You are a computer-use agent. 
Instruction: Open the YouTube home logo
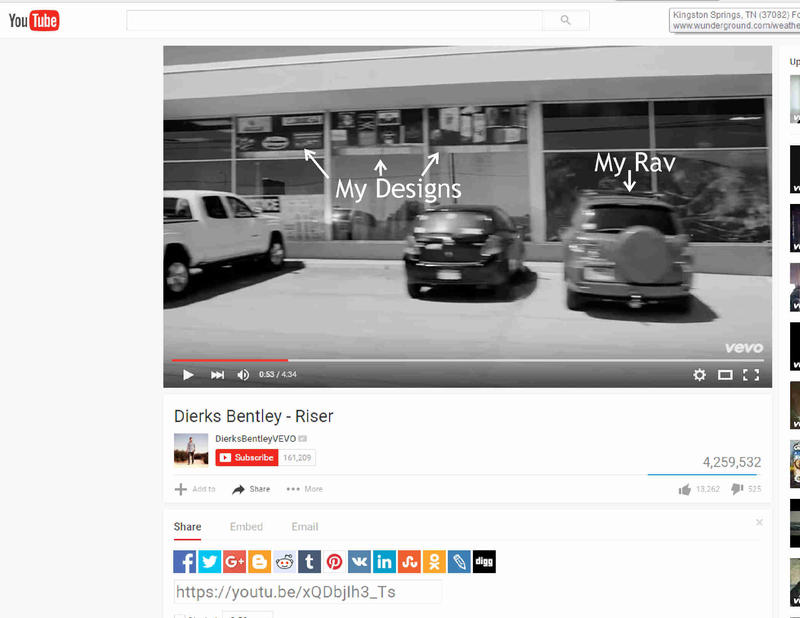34,20
